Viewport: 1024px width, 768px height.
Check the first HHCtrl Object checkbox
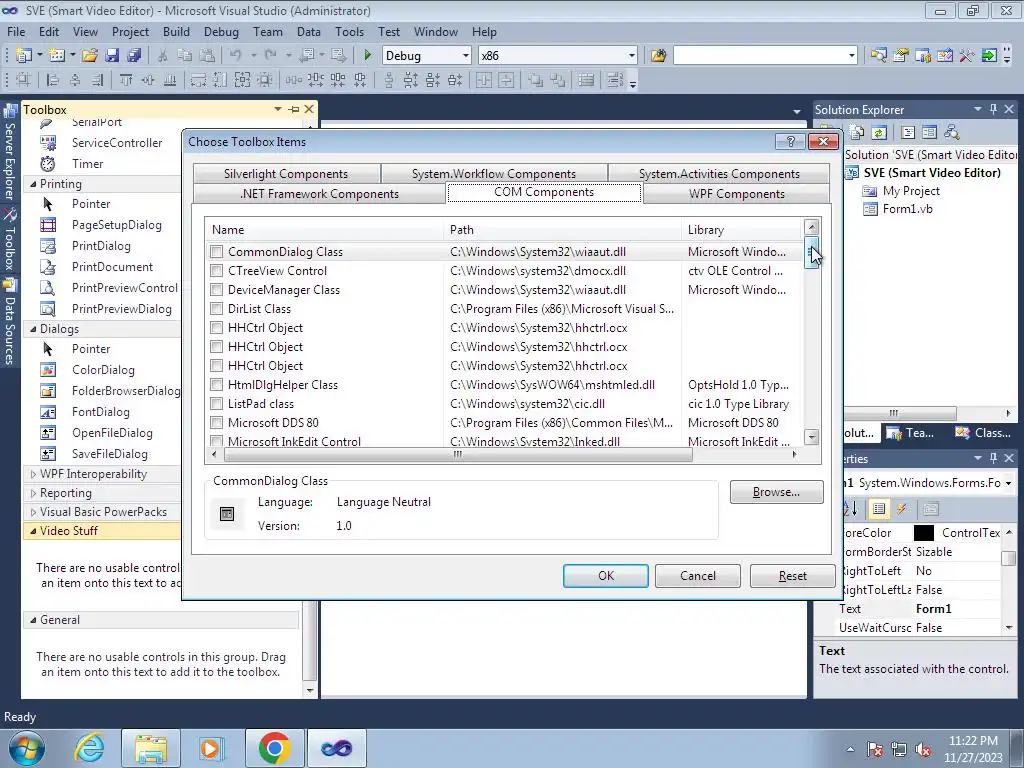pos(216,327)
